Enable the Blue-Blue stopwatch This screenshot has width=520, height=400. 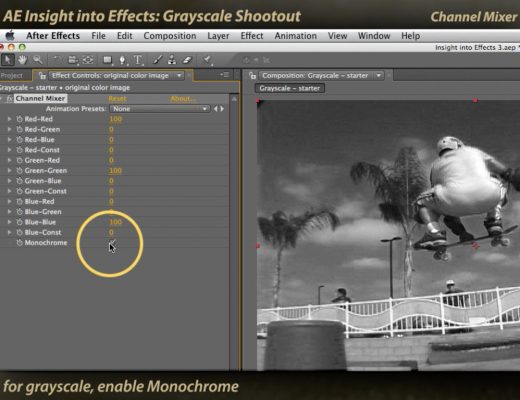coord(19,222)
